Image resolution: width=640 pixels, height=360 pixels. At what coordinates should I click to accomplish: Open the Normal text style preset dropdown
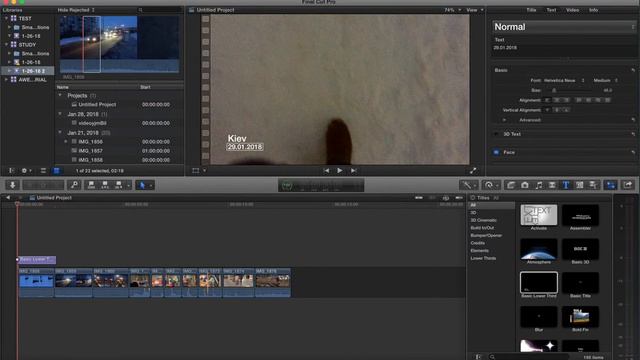pos(564,27)
